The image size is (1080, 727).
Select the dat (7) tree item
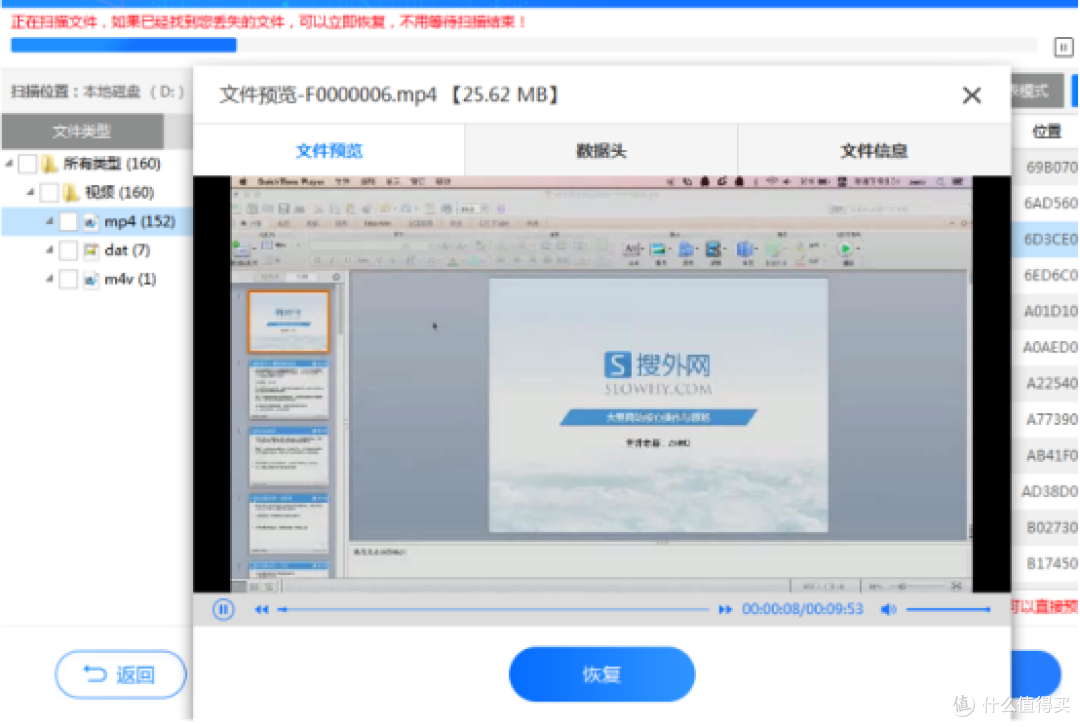(x=127, y=250)
